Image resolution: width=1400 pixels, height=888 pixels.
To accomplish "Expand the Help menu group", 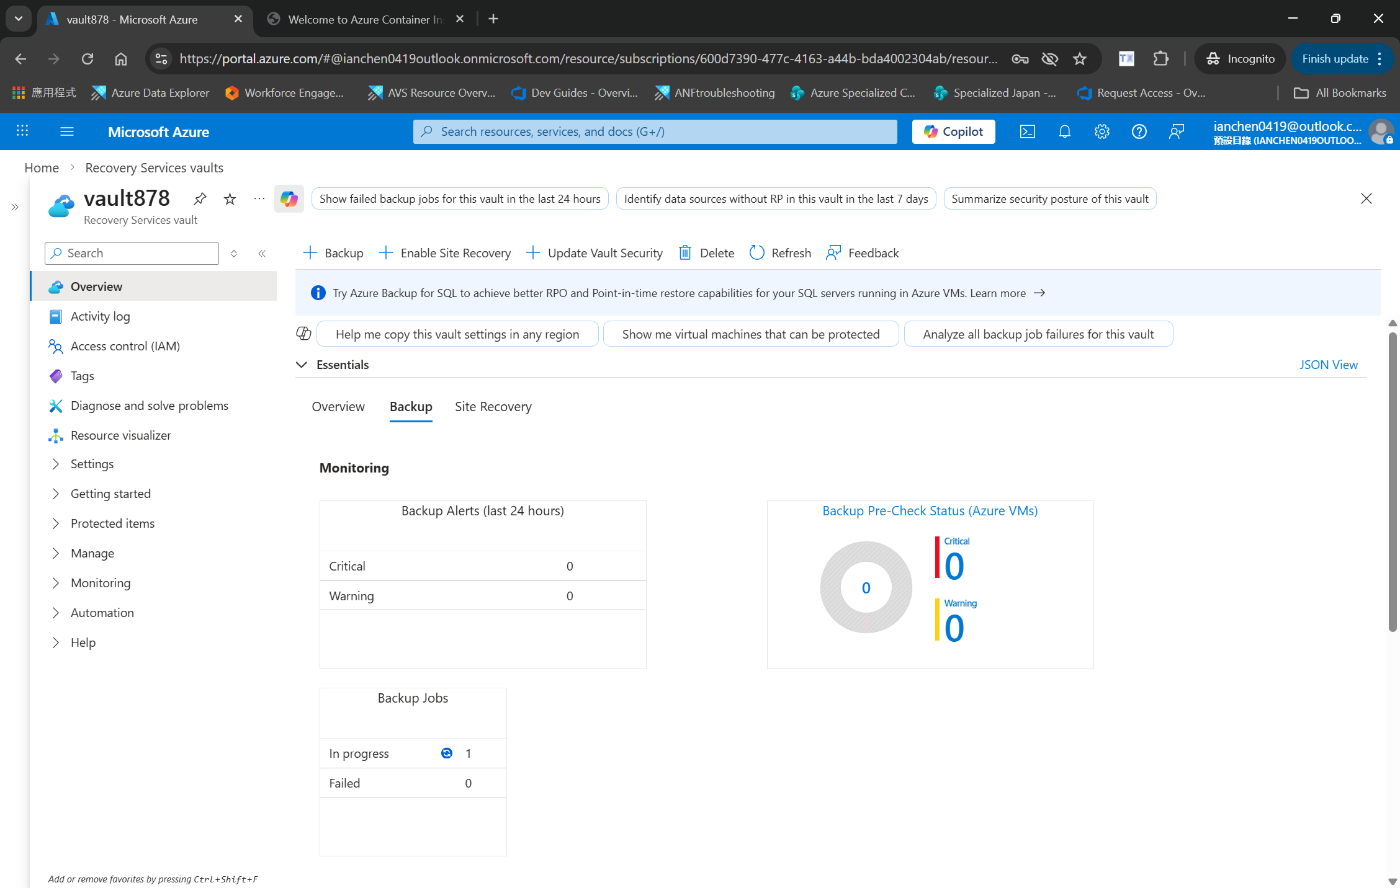I will (x=56, y=643).
